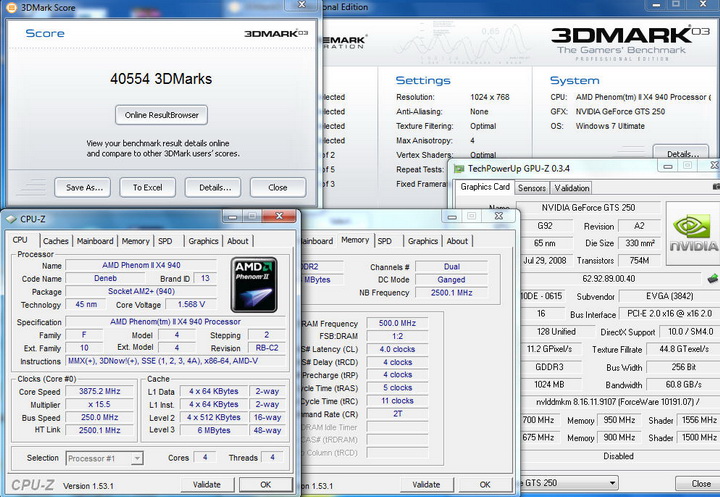Click the green BIOS save icon in GPU-Z

(713, 278)
